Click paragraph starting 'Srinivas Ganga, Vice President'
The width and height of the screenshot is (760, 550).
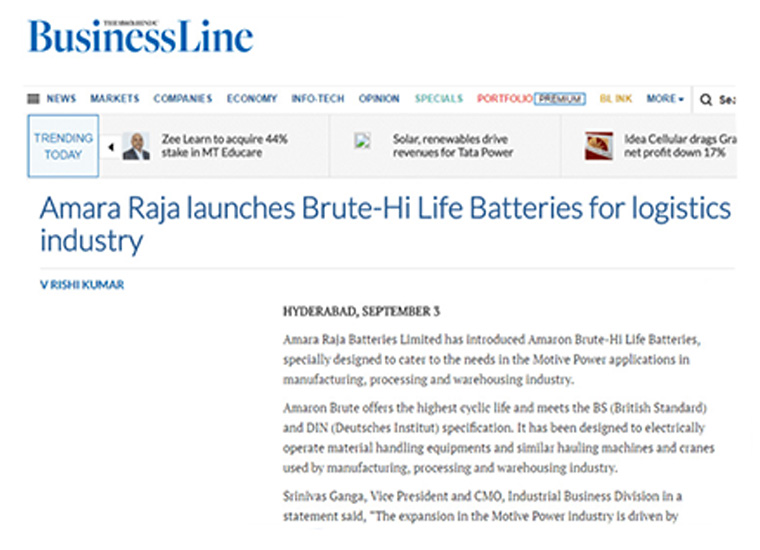pyautogui.click(x=483, y=506)
